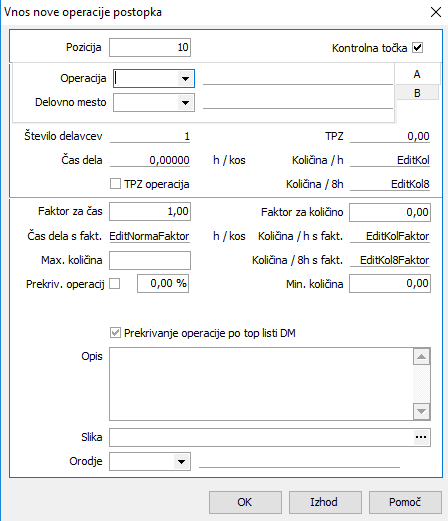Switch to tab A
Image resolution: width=448 pixels, height=521 pixels.
click(417, 74)
